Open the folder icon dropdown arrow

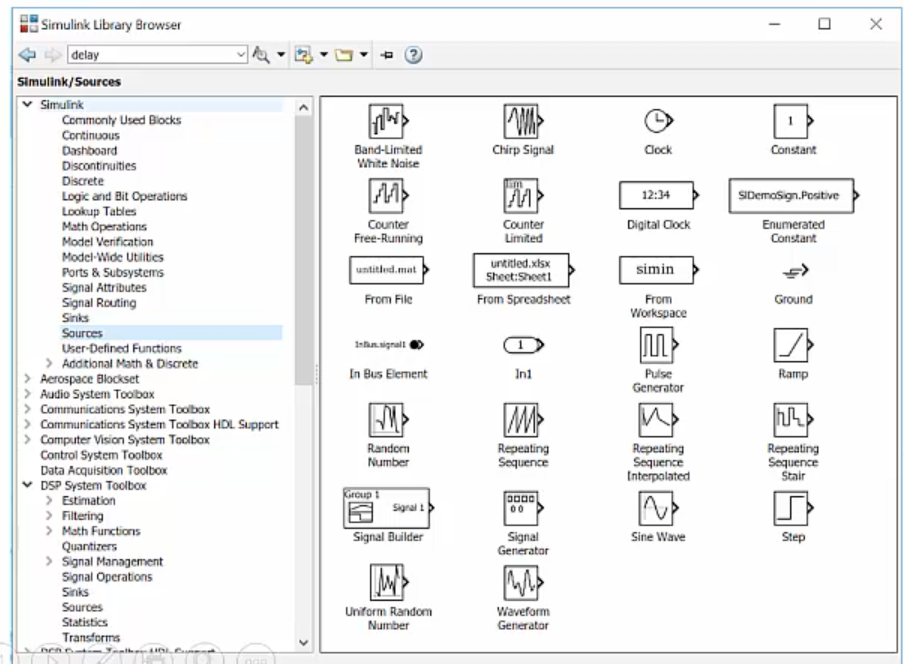click(x=363, y=55)
